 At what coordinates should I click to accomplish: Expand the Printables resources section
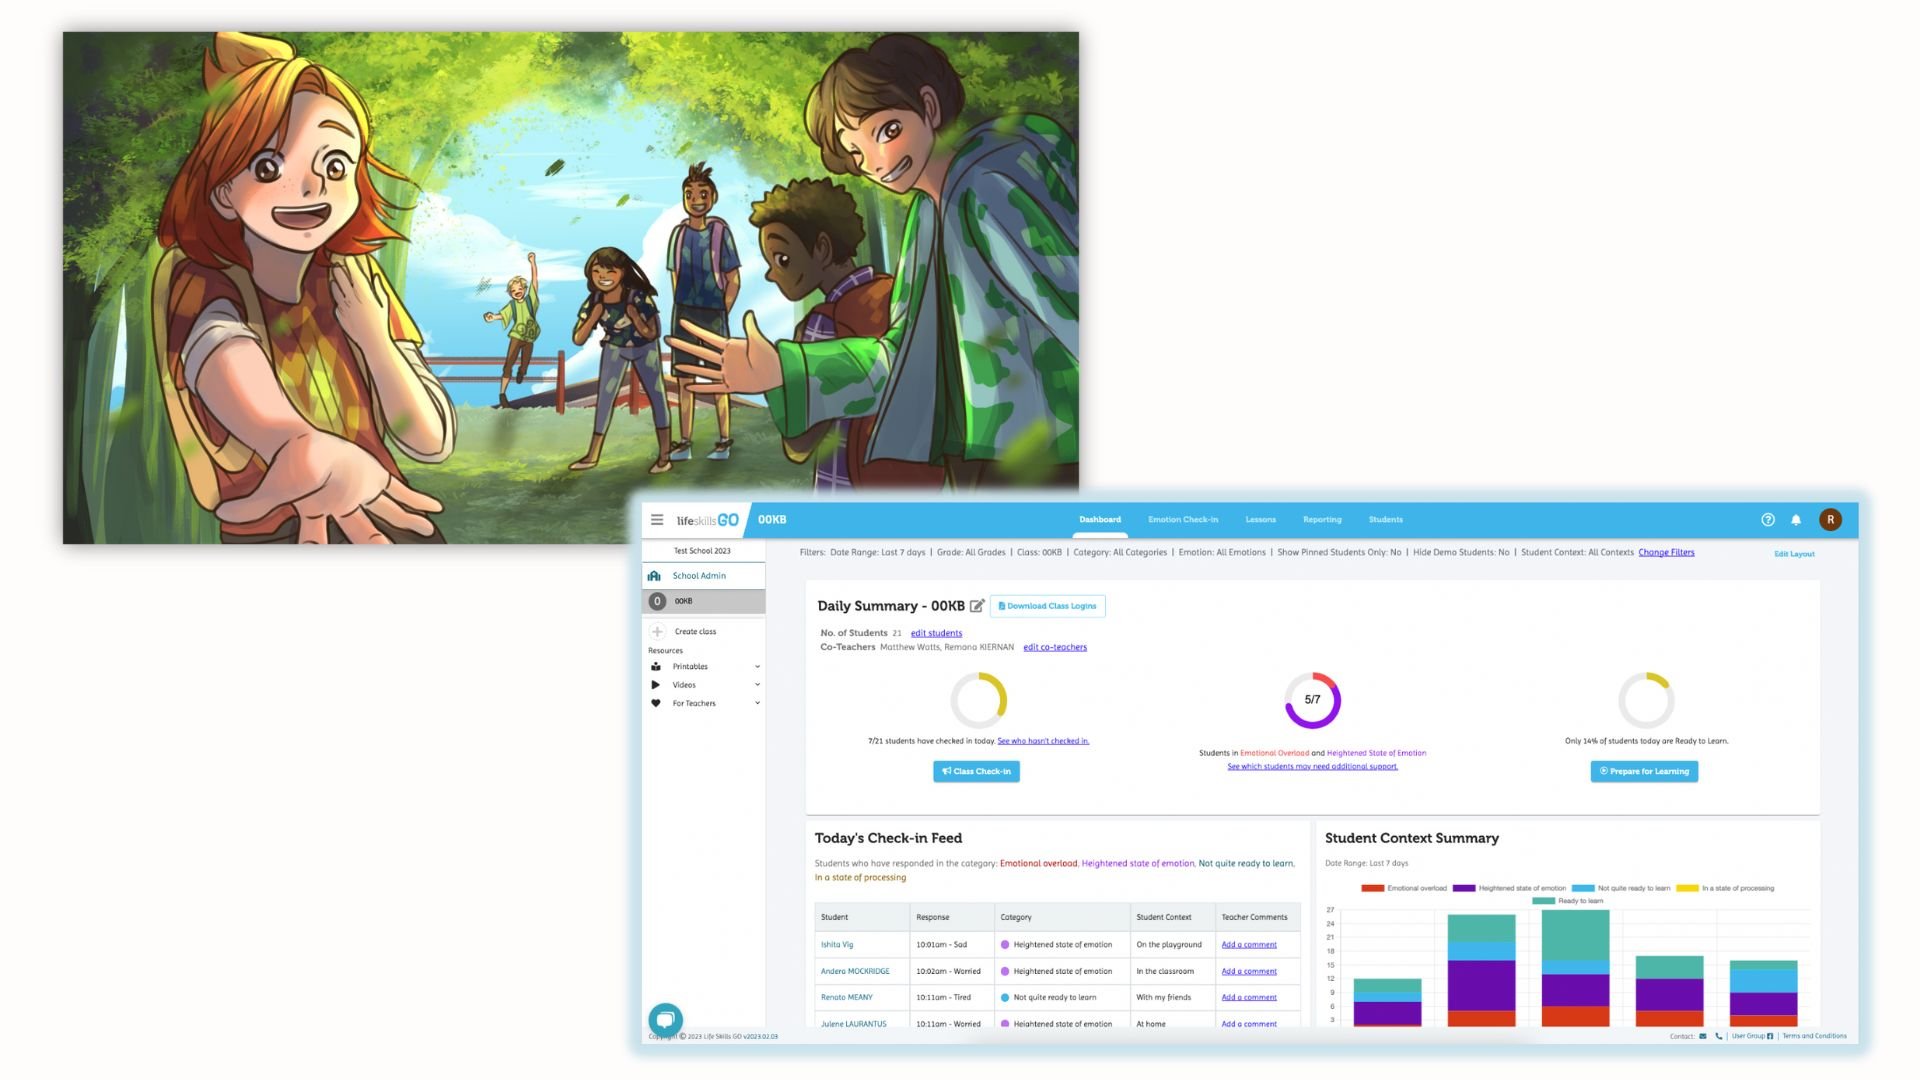pos(757,667)
